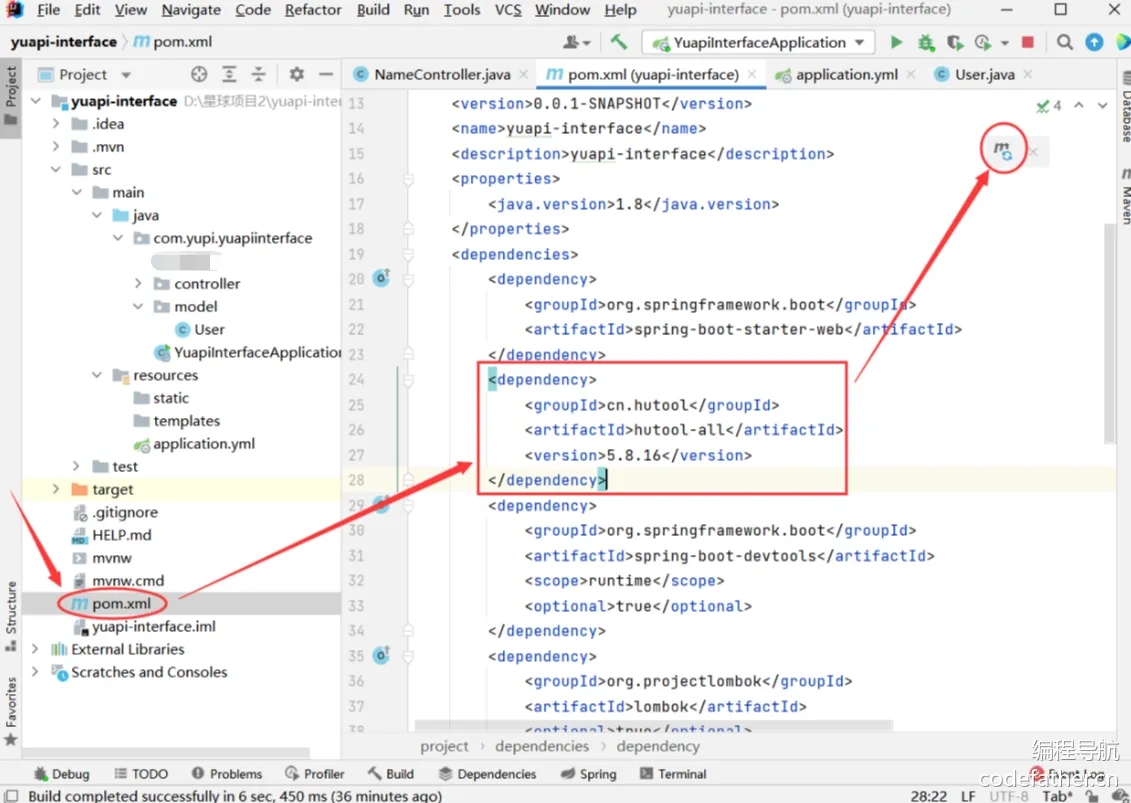Open Project panel settings gear
1131x803 pixels.
tap(296, 74)
